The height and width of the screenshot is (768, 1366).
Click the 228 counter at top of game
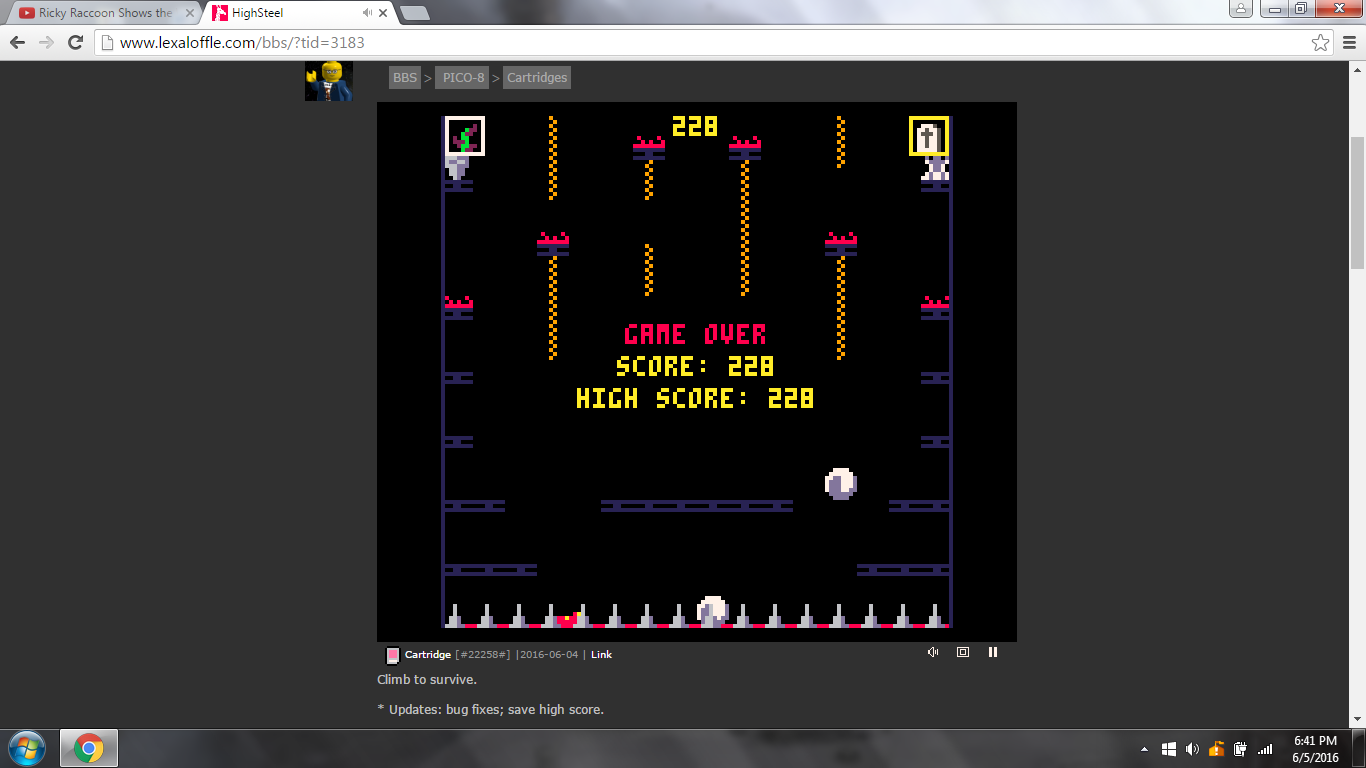click(x=695, y=126)
